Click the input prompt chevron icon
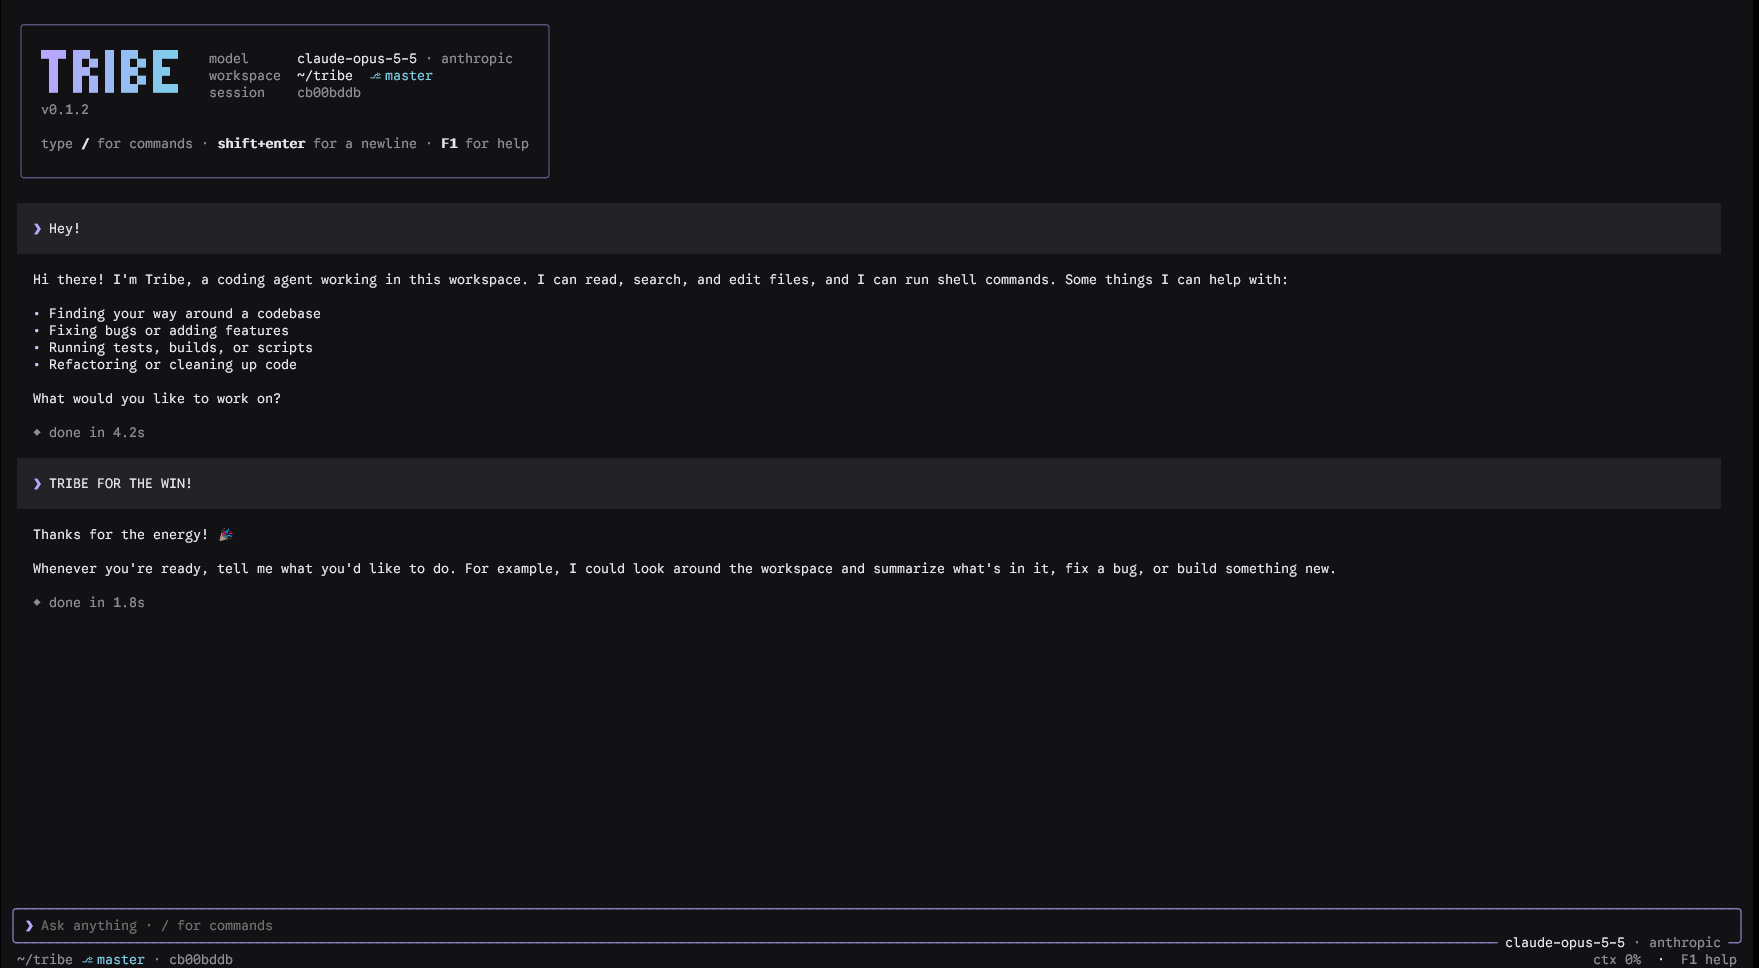Image resolution: width=1759 pixels, height=968 pixels. [x=29, y=926]
